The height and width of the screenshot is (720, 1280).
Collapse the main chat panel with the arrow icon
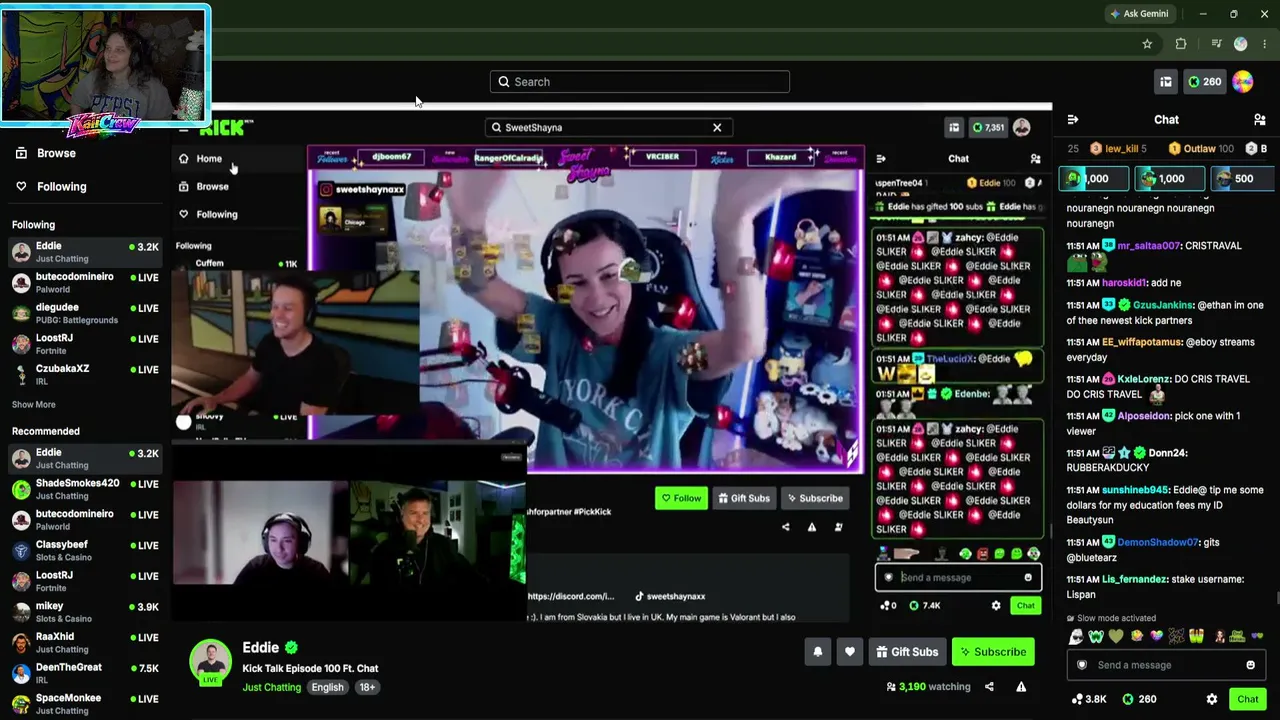pyautogui.click(x=1073, y=120)
